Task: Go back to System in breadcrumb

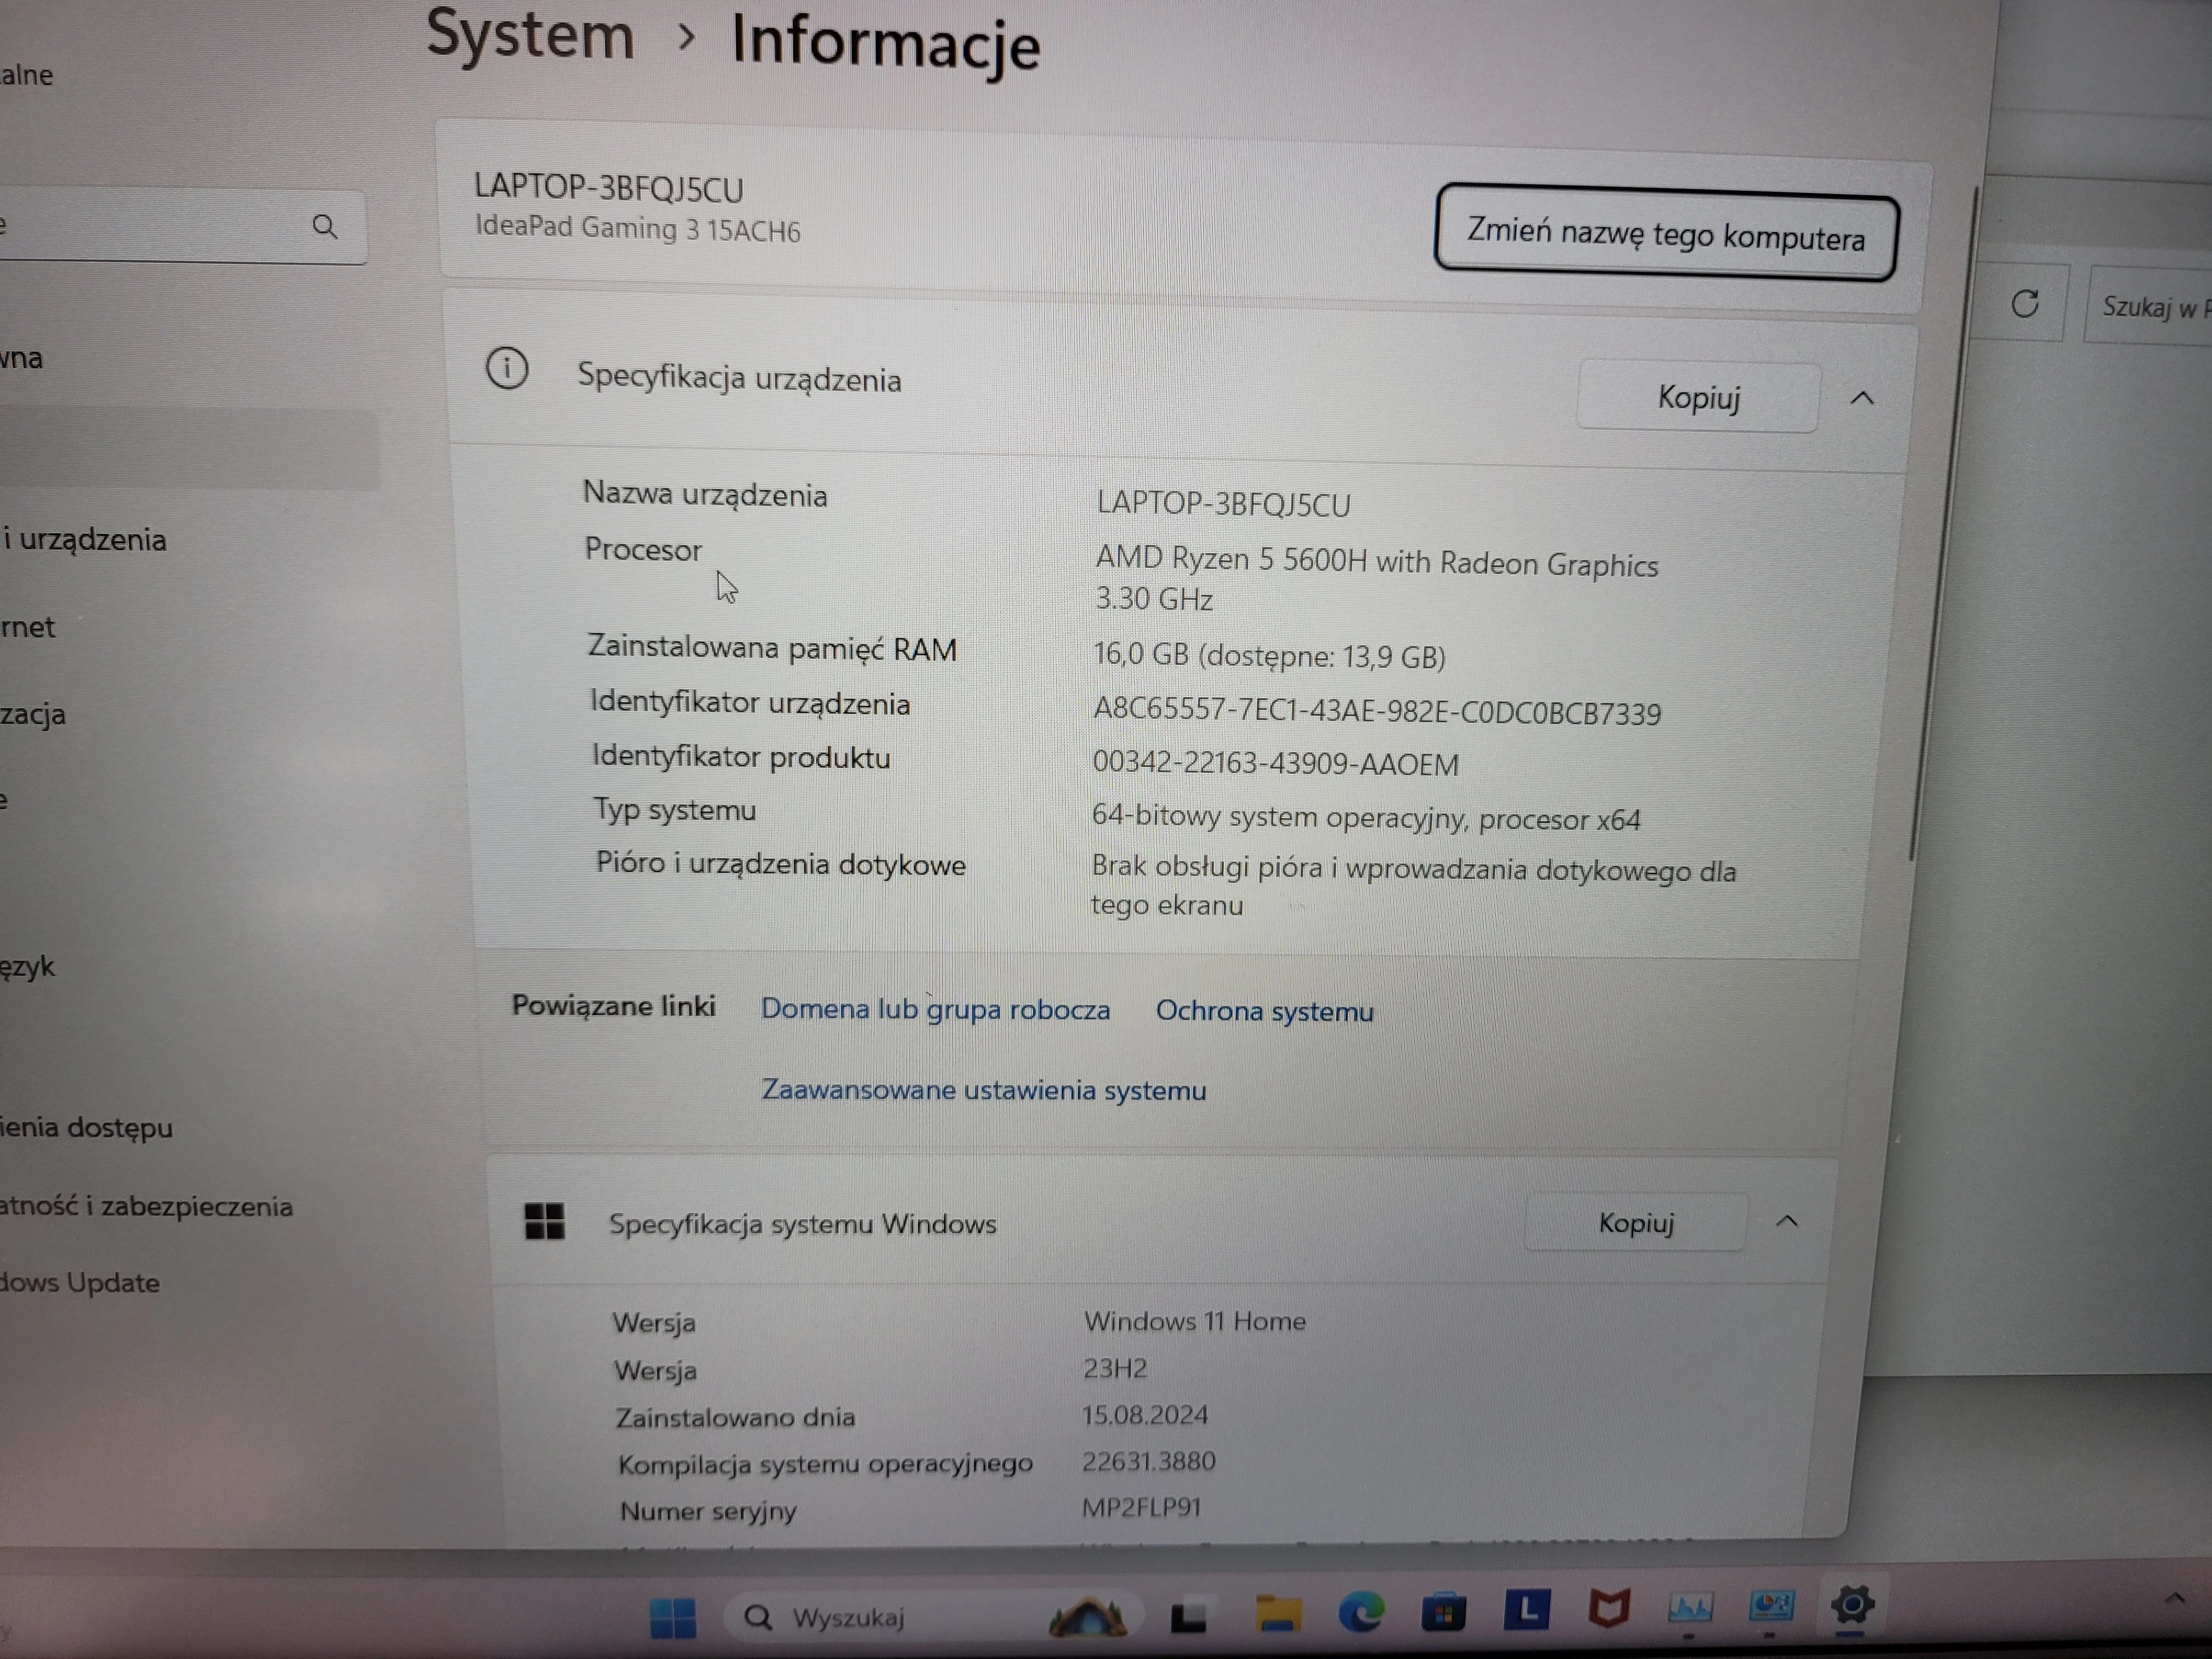Action: 530,35
